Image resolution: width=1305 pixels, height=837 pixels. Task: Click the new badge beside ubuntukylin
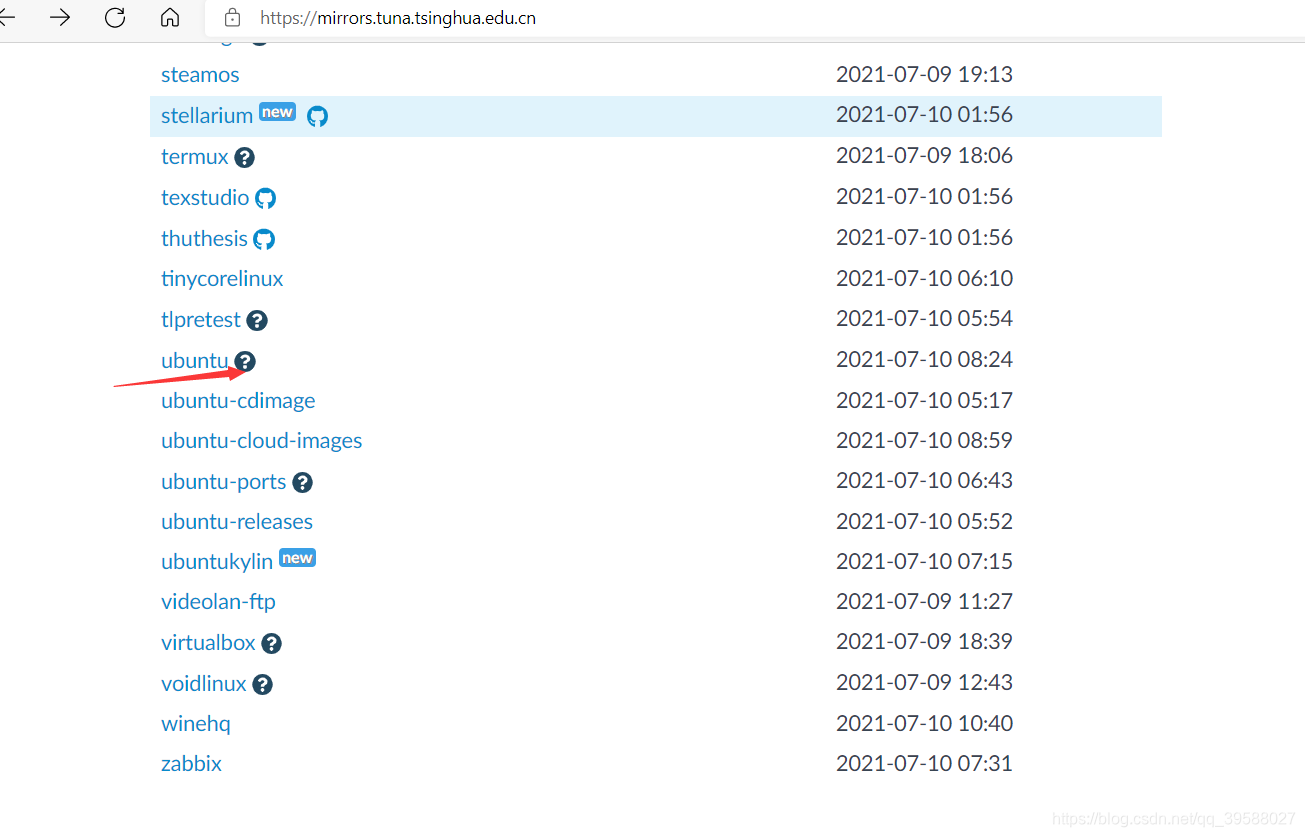click(x=297, y=558)
